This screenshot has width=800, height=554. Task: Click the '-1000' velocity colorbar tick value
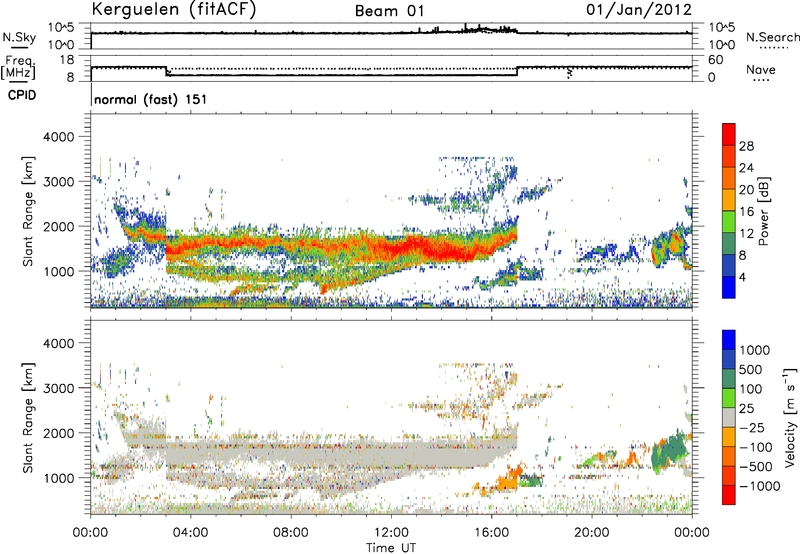[760, 486]
